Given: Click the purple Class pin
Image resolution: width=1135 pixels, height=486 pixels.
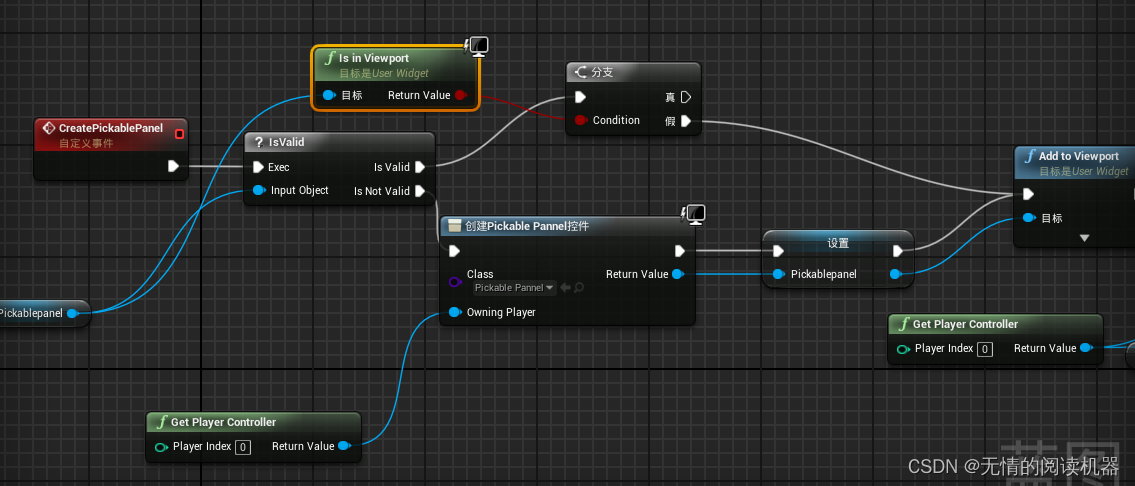Looking at the screenshot, I should click(454, 282).
